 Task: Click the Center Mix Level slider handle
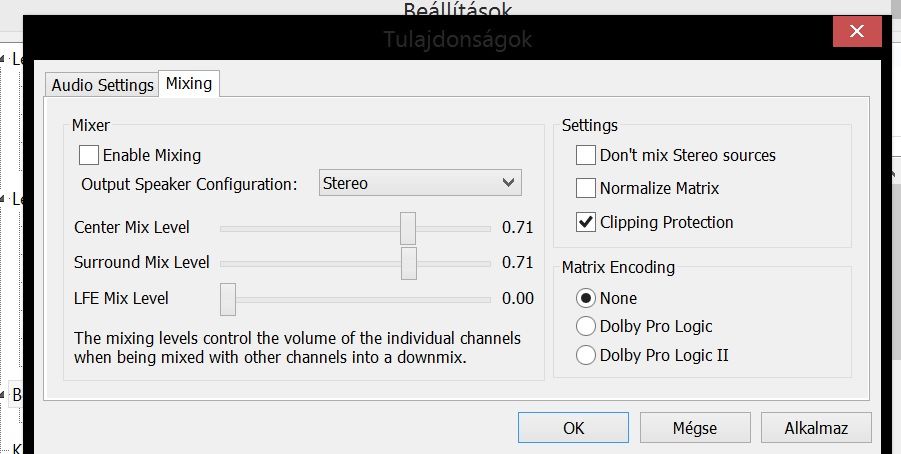(x=408, y=228)
